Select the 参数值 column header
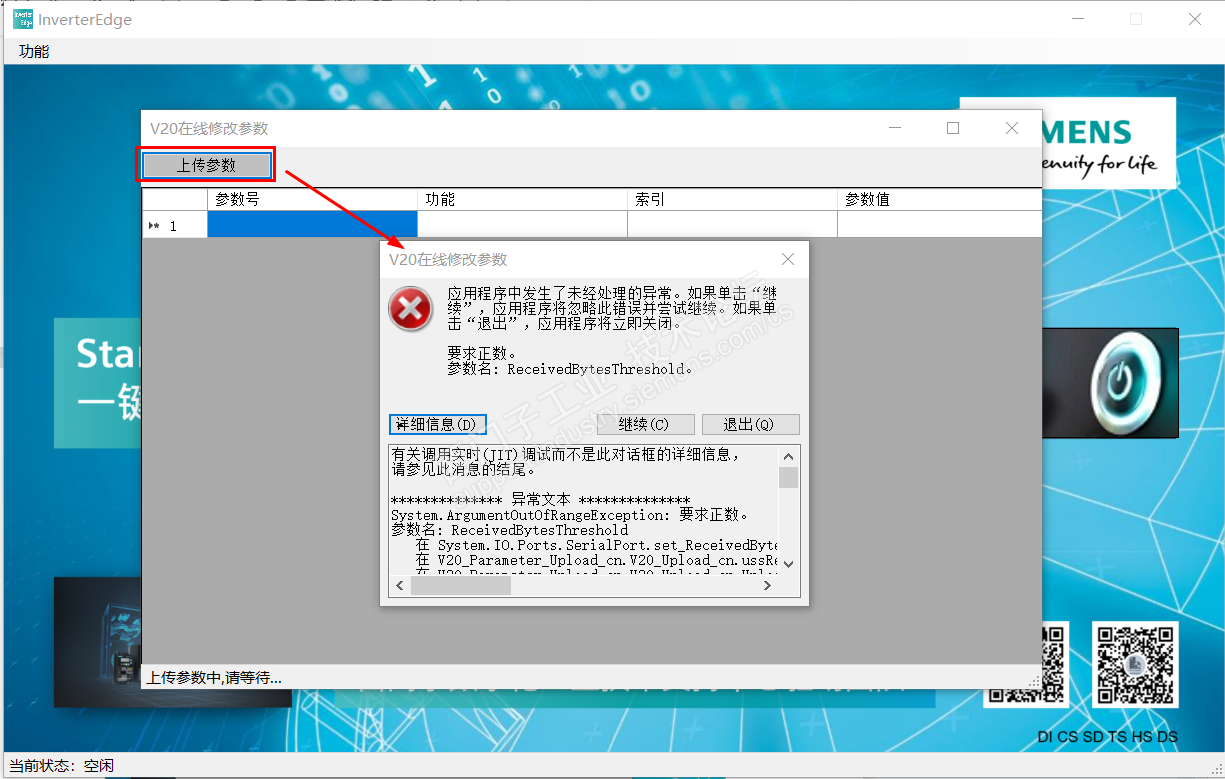 [x=939, y=199]
